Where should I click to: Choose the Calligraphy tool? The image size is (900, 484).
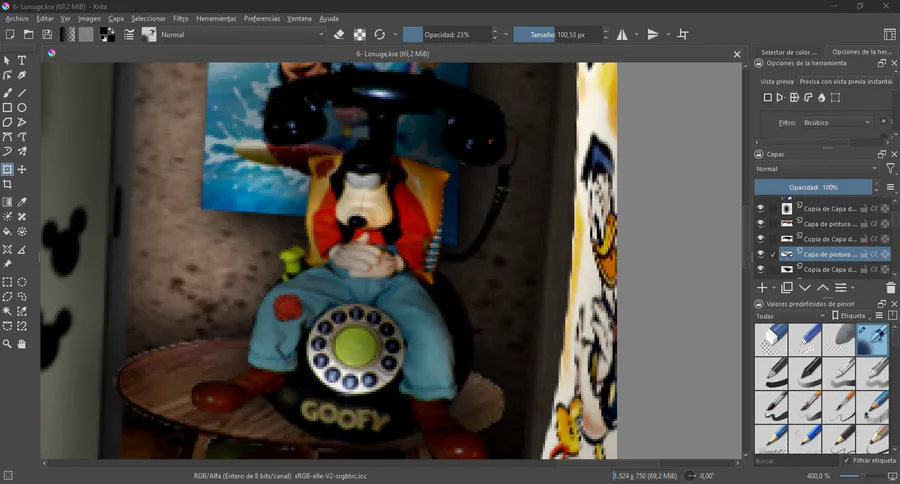tap(22, 75)
